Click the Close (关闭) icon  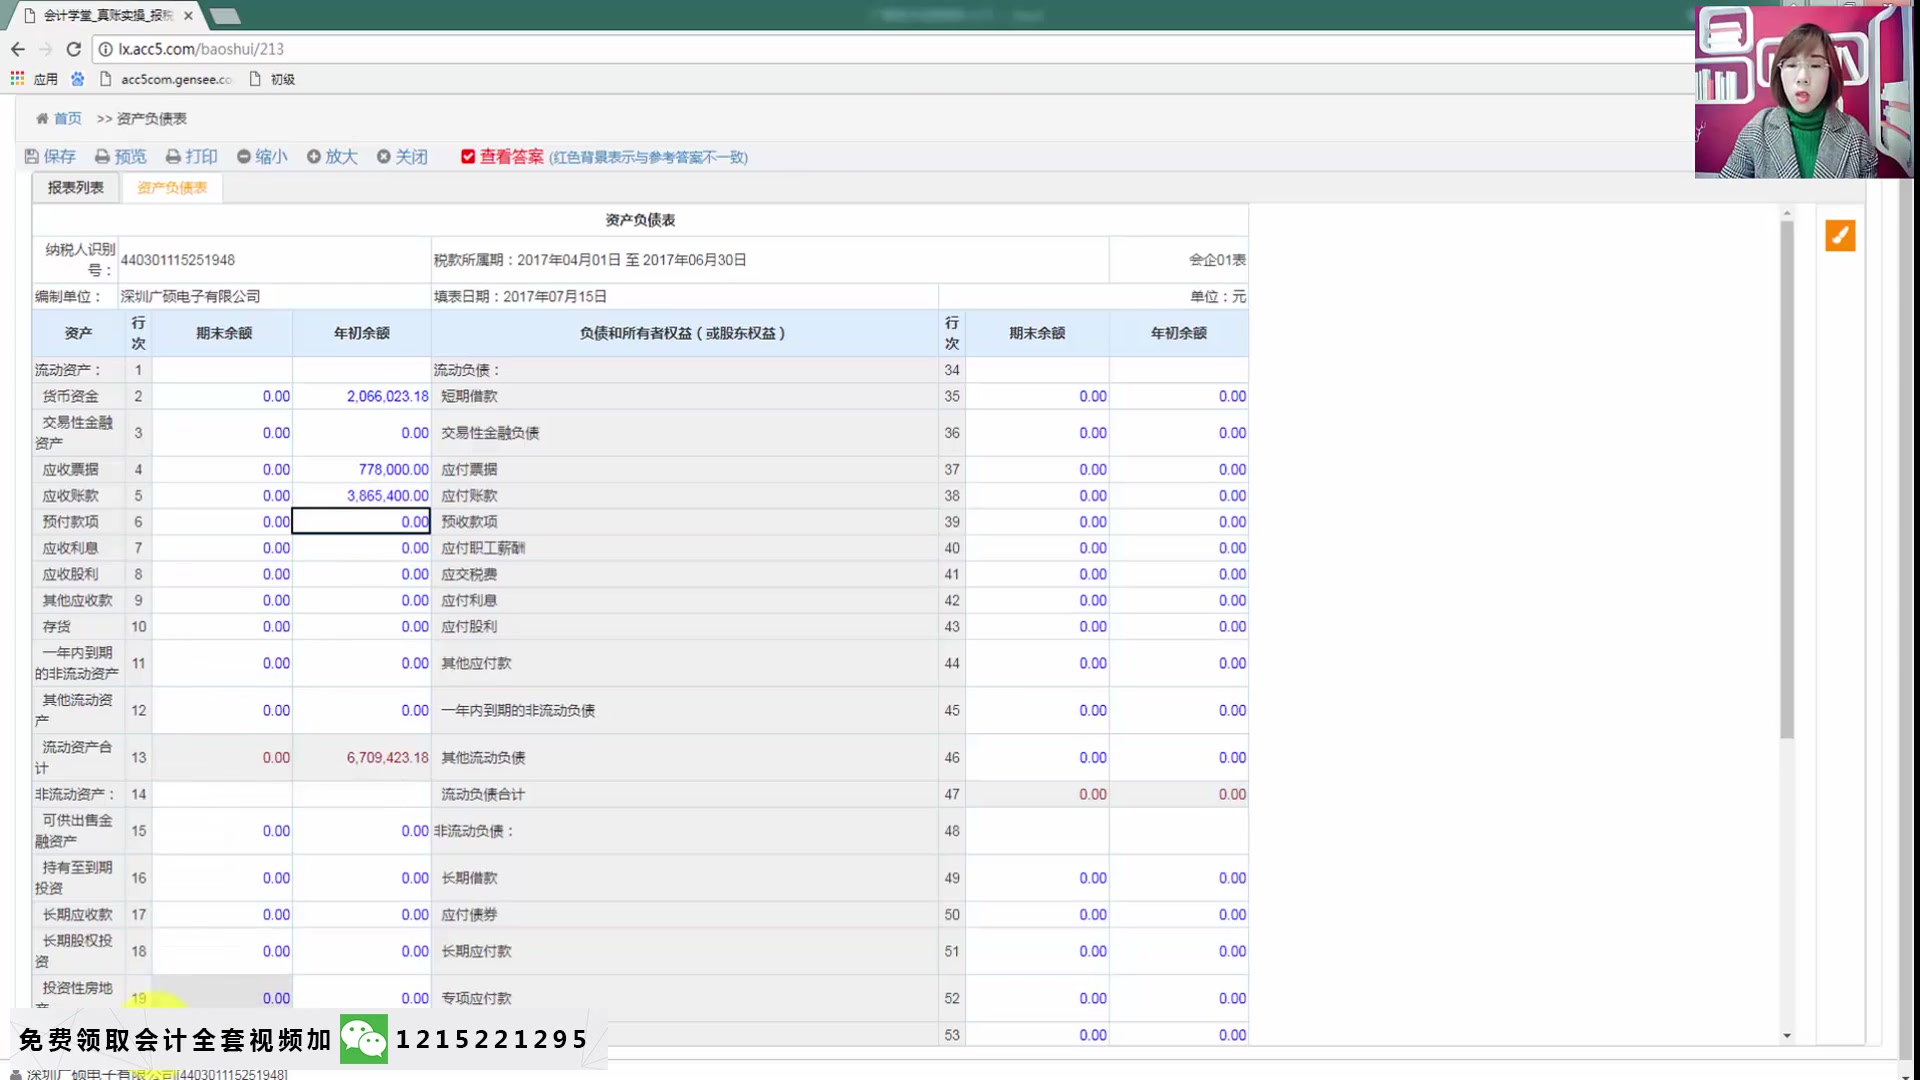pos(383,157)
